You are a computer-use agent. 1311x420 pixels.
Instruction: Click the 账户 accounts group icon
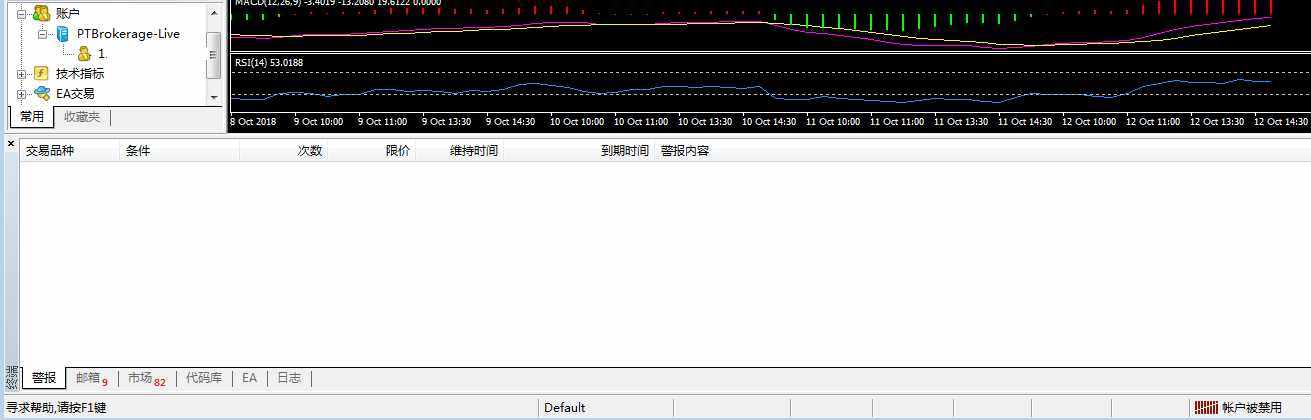(41, 13)
